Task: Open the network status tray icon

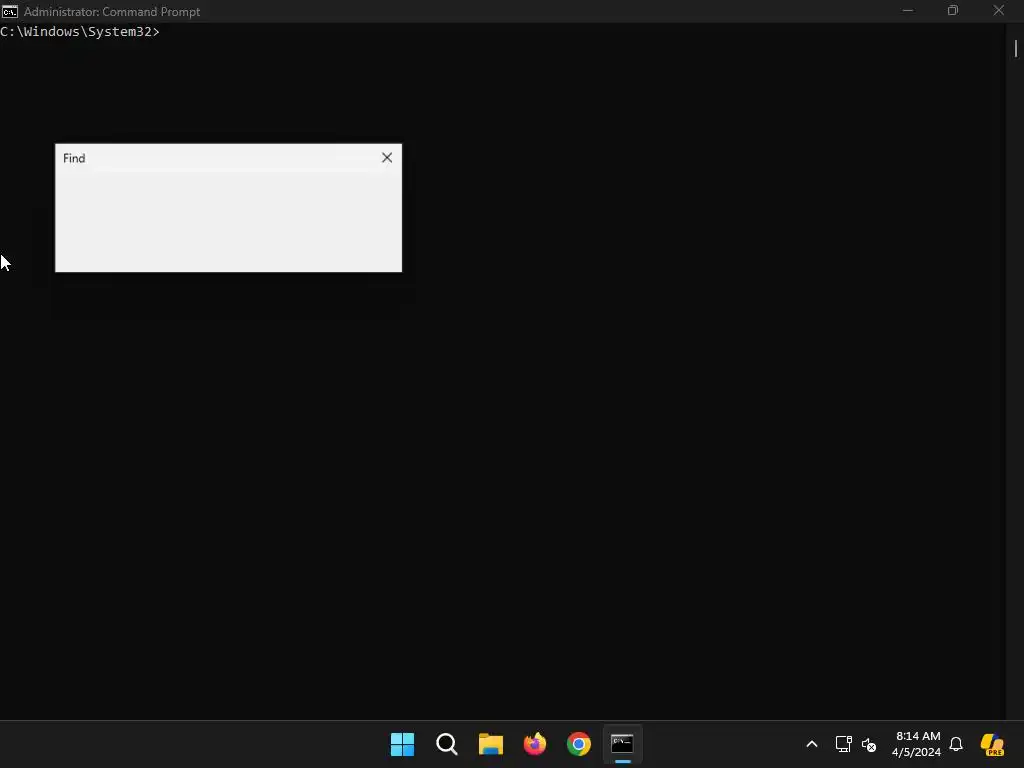Action: (843, 744)
